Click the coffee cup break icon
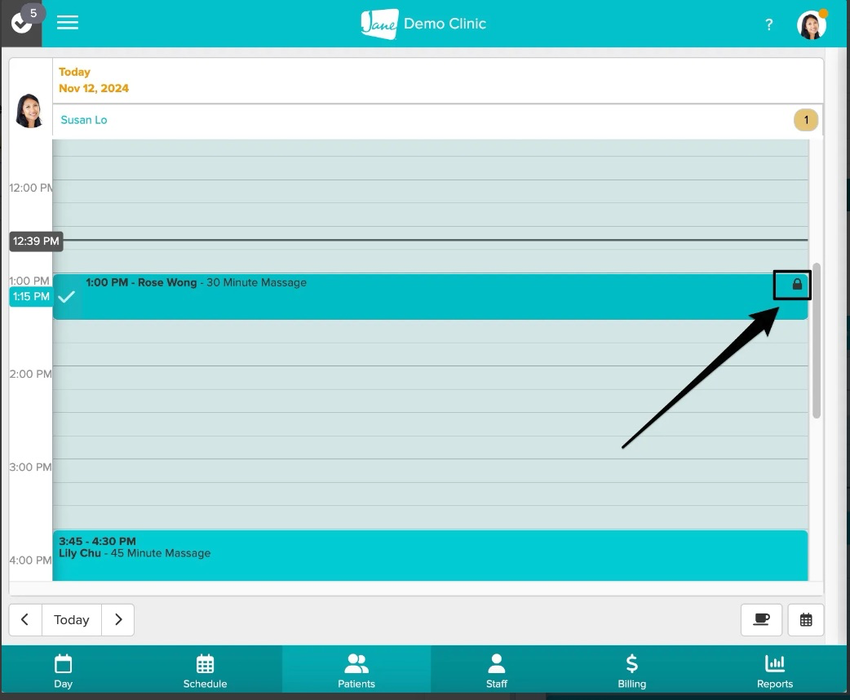 click(762, 619)
